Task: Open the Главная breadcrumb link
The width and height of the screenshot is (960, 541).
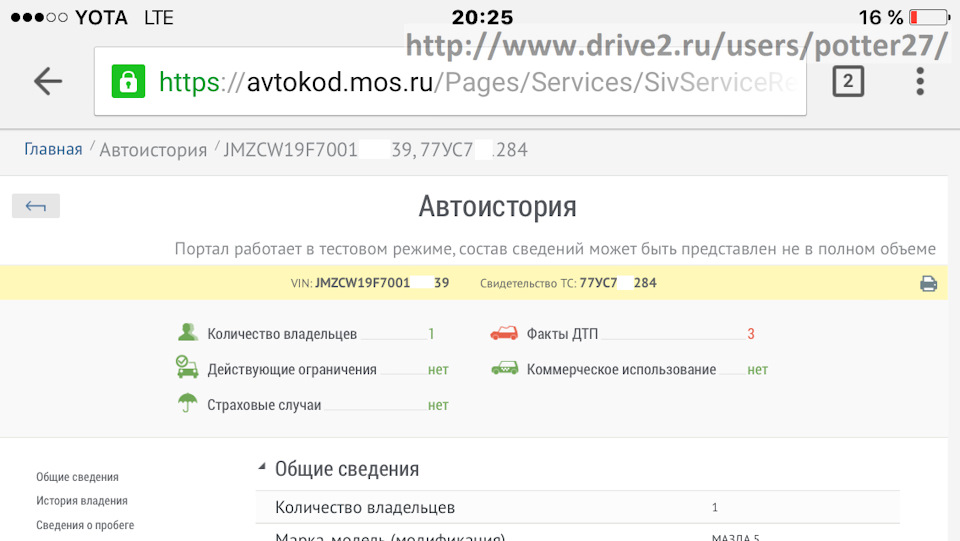Action: point(53,149)
